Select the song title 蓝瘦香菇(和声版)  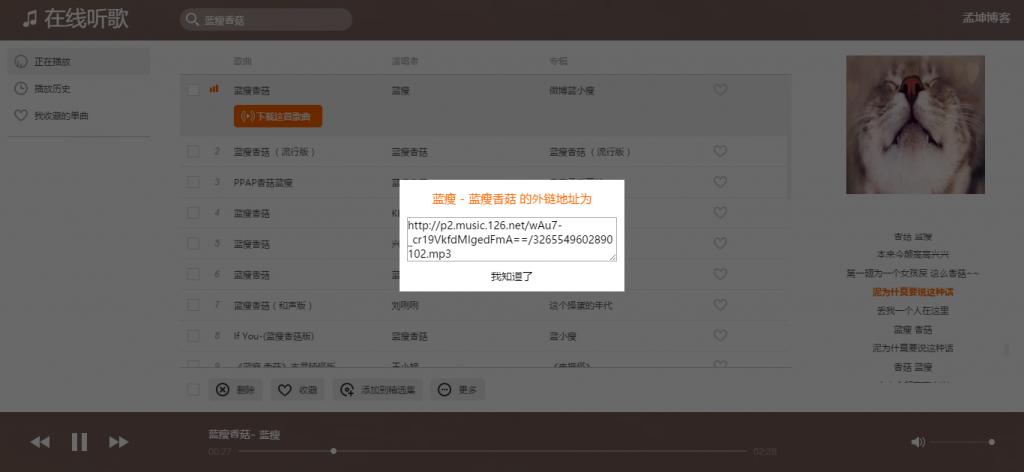(274, 305)
